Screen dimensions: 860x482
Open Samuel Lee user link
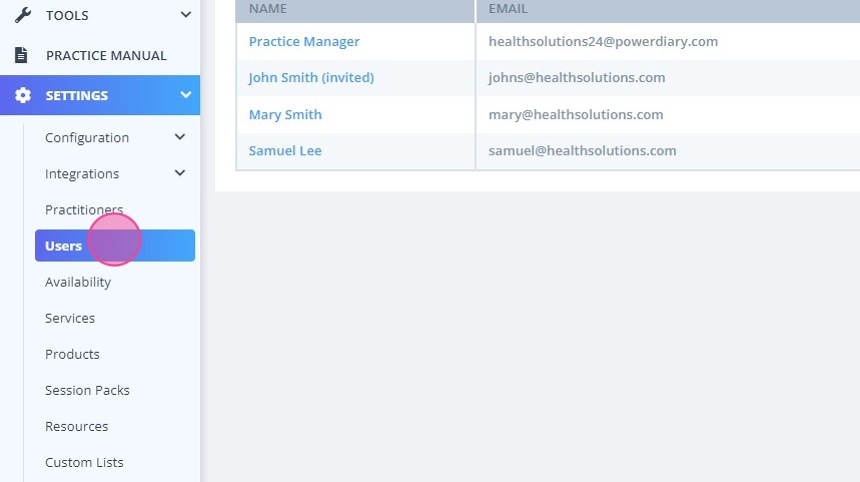pos(285,151)
